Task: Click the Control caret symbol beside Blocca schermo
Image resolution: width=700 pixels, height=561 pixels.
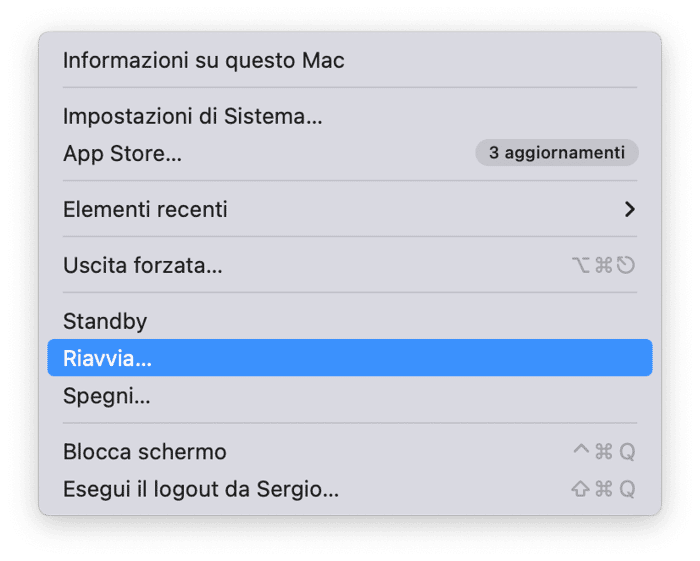Action: tap(581, 449)
